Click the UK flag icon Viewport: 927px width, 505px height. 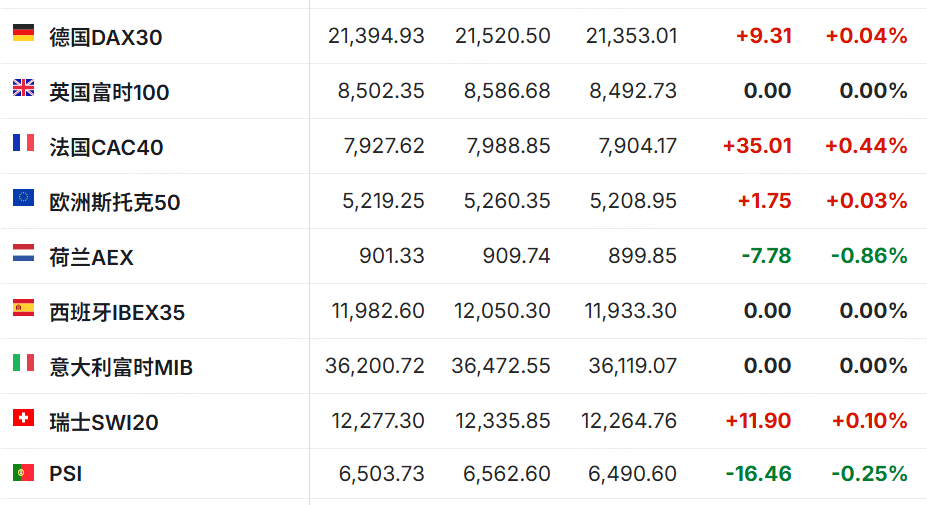24,88
